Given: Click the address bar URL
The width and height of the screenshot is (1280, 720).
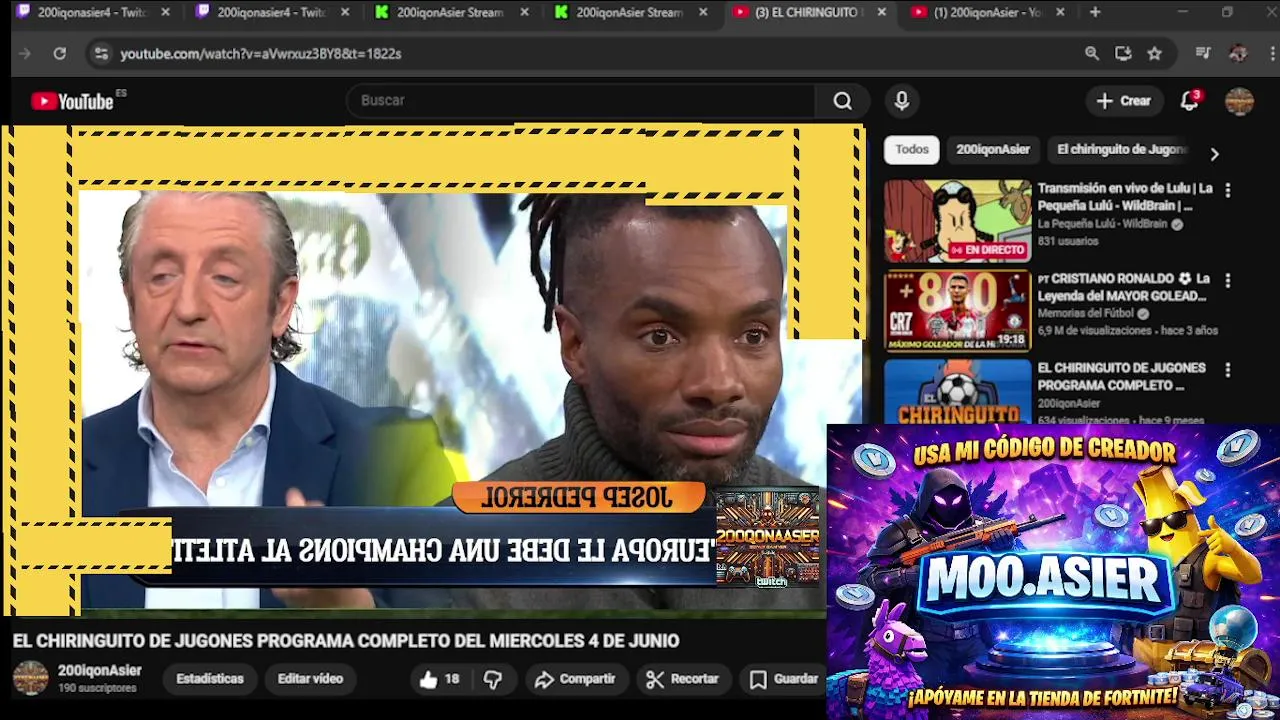Looking at the screenshot, I should click(261, 54).
